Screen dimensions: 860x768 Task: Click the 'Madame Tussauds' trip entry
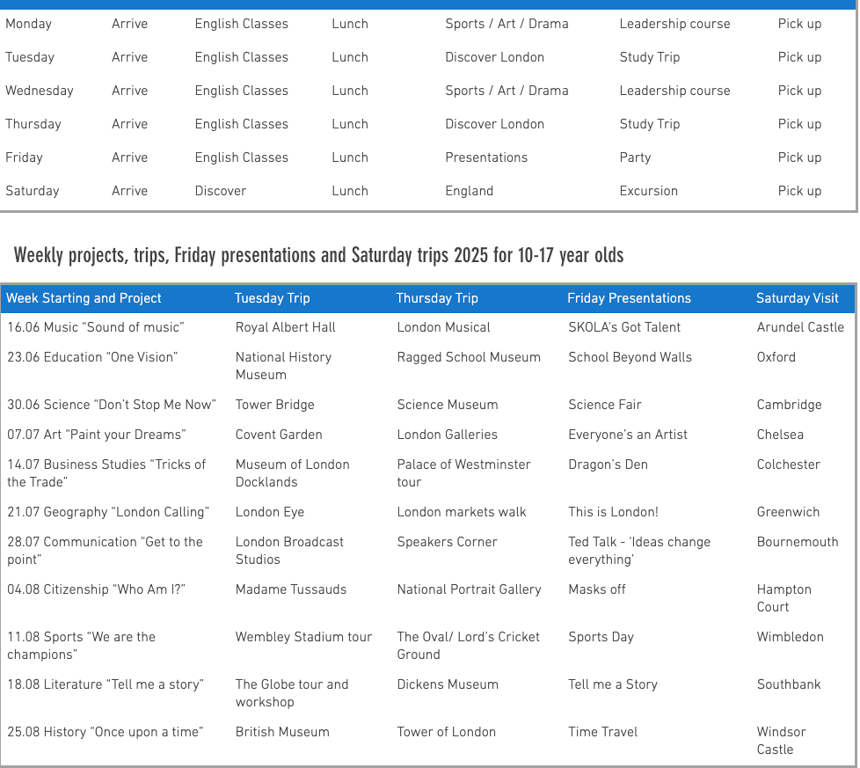(290, 589)
